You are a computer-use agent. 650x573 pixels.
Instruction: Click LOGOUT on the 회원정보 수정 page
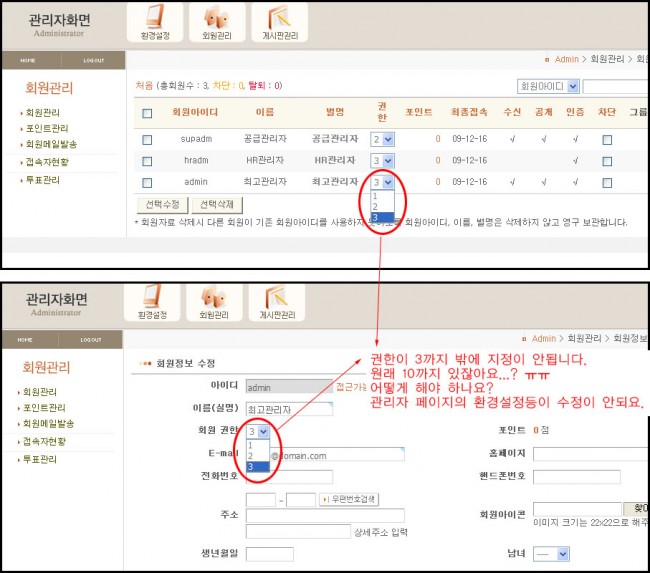91,340
